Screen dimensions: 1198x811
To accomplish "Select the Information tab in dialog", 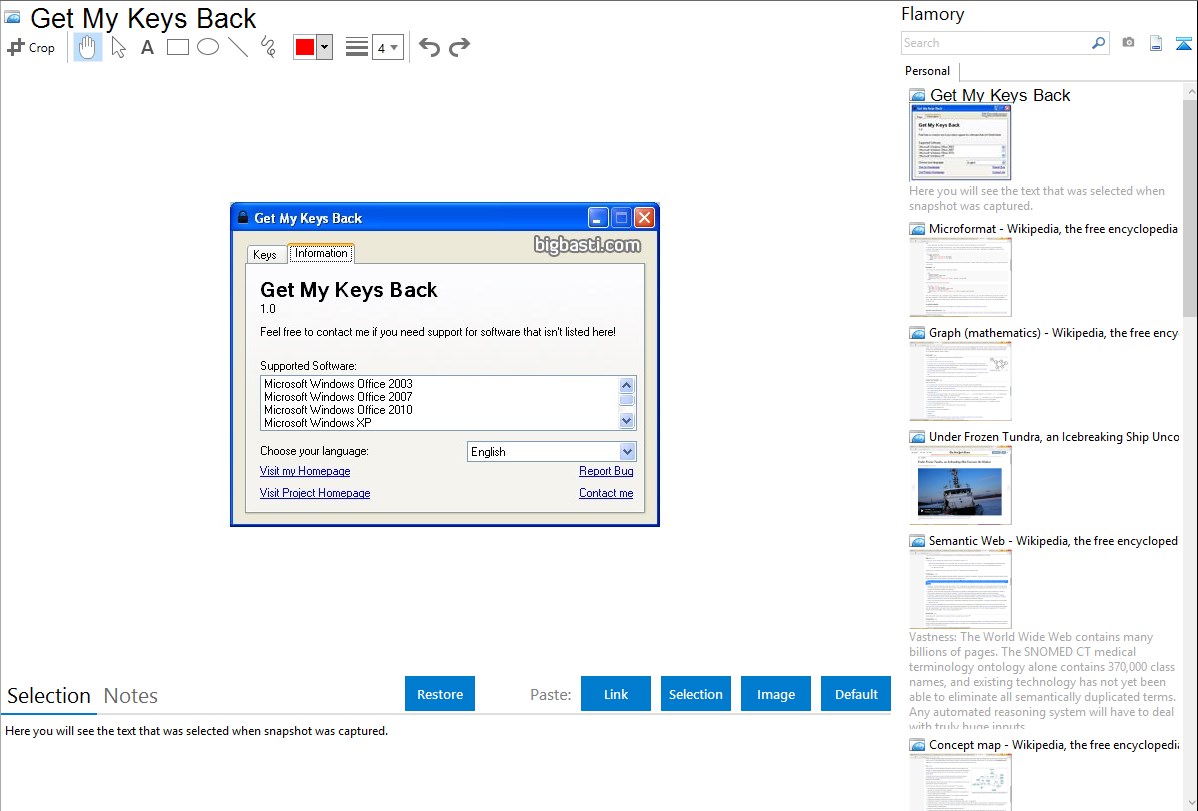I will coord(321,253).
